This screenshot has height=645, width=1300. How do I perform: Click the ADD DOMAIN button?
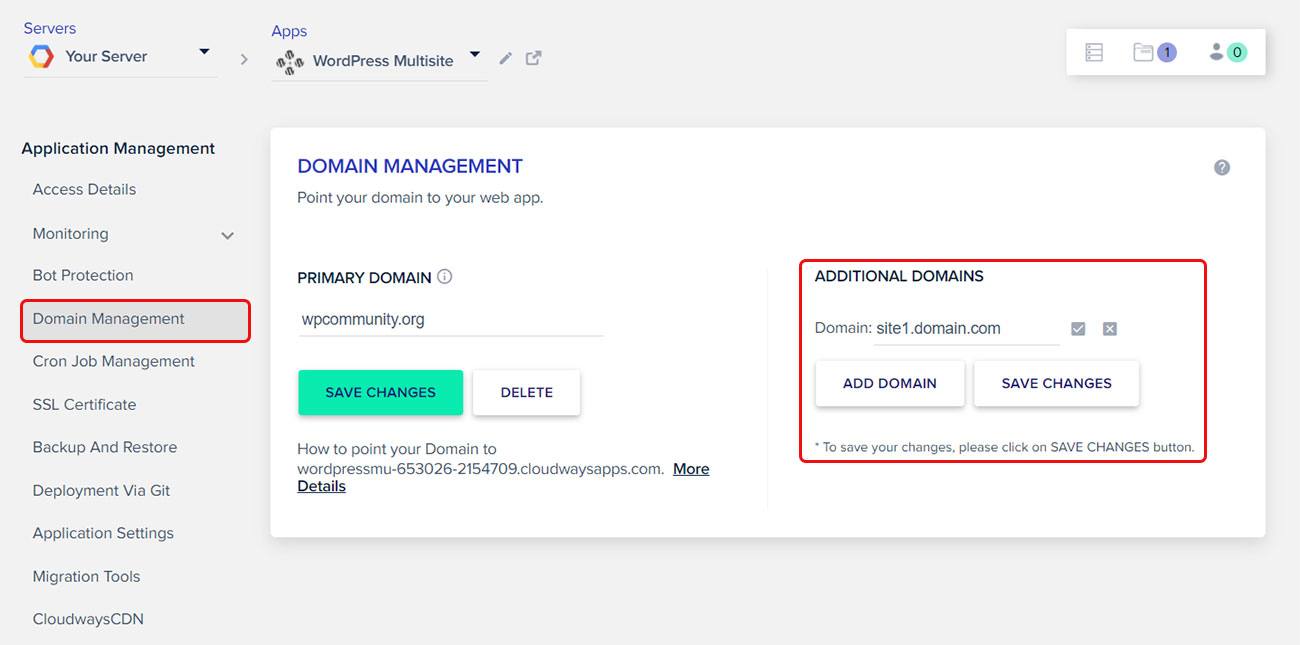coord(890,383)
